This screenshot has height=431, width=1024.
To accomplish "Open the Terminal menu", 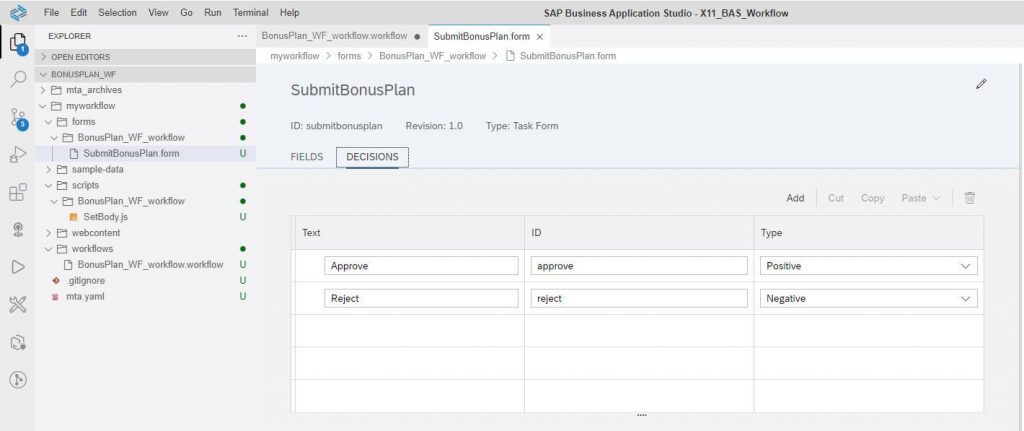I will [x=251, y=12].
